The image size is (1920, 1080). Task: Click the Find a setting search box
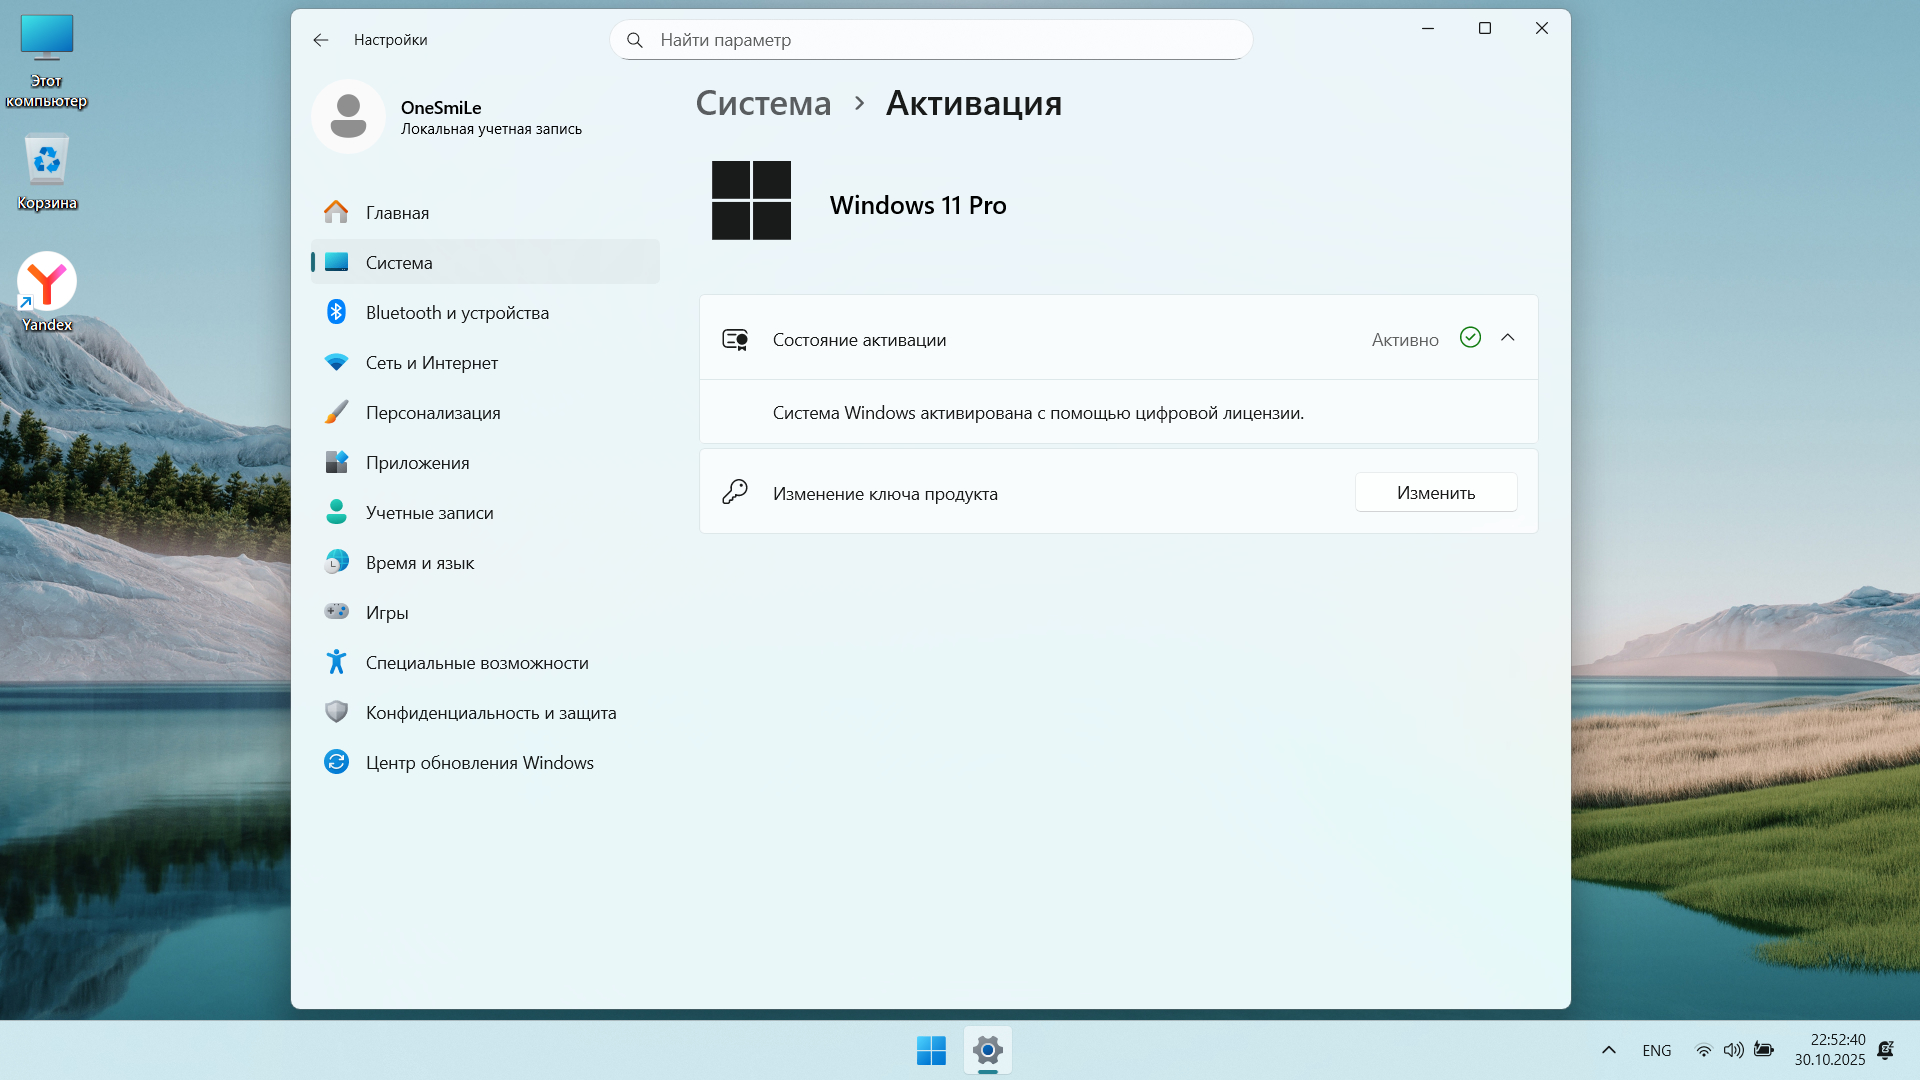pos(930,40)
